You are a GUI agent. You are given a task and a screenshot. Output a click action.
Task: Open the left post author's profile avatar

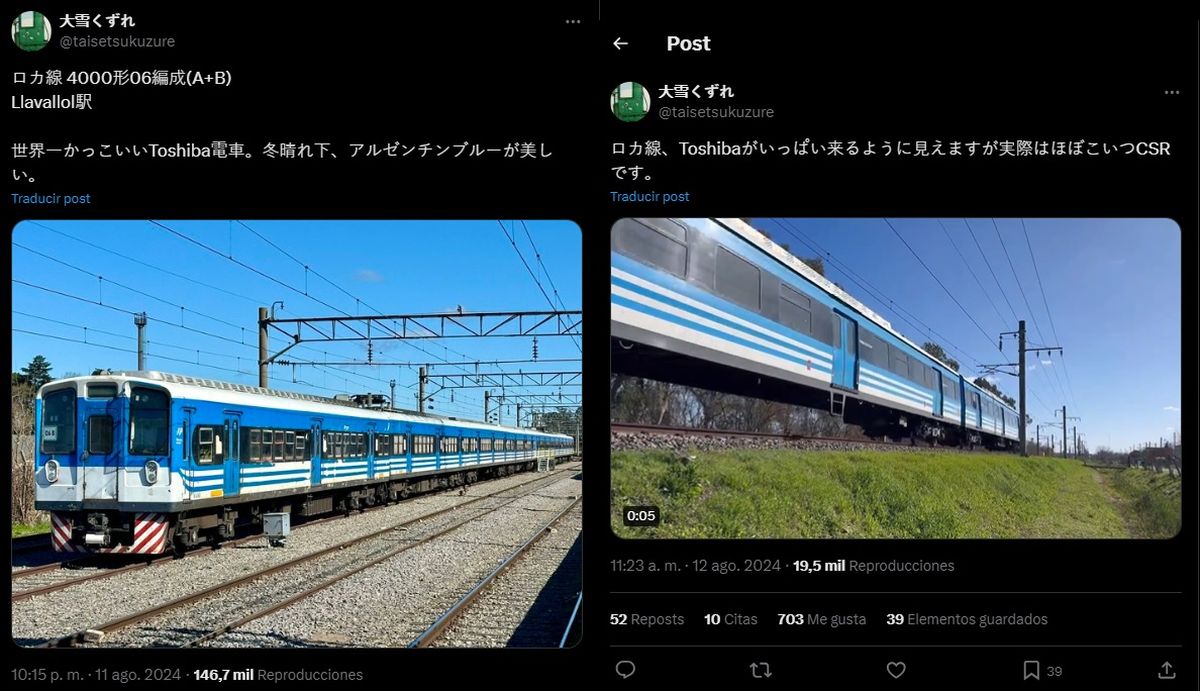pyautogui.click(x=31, y=31)
